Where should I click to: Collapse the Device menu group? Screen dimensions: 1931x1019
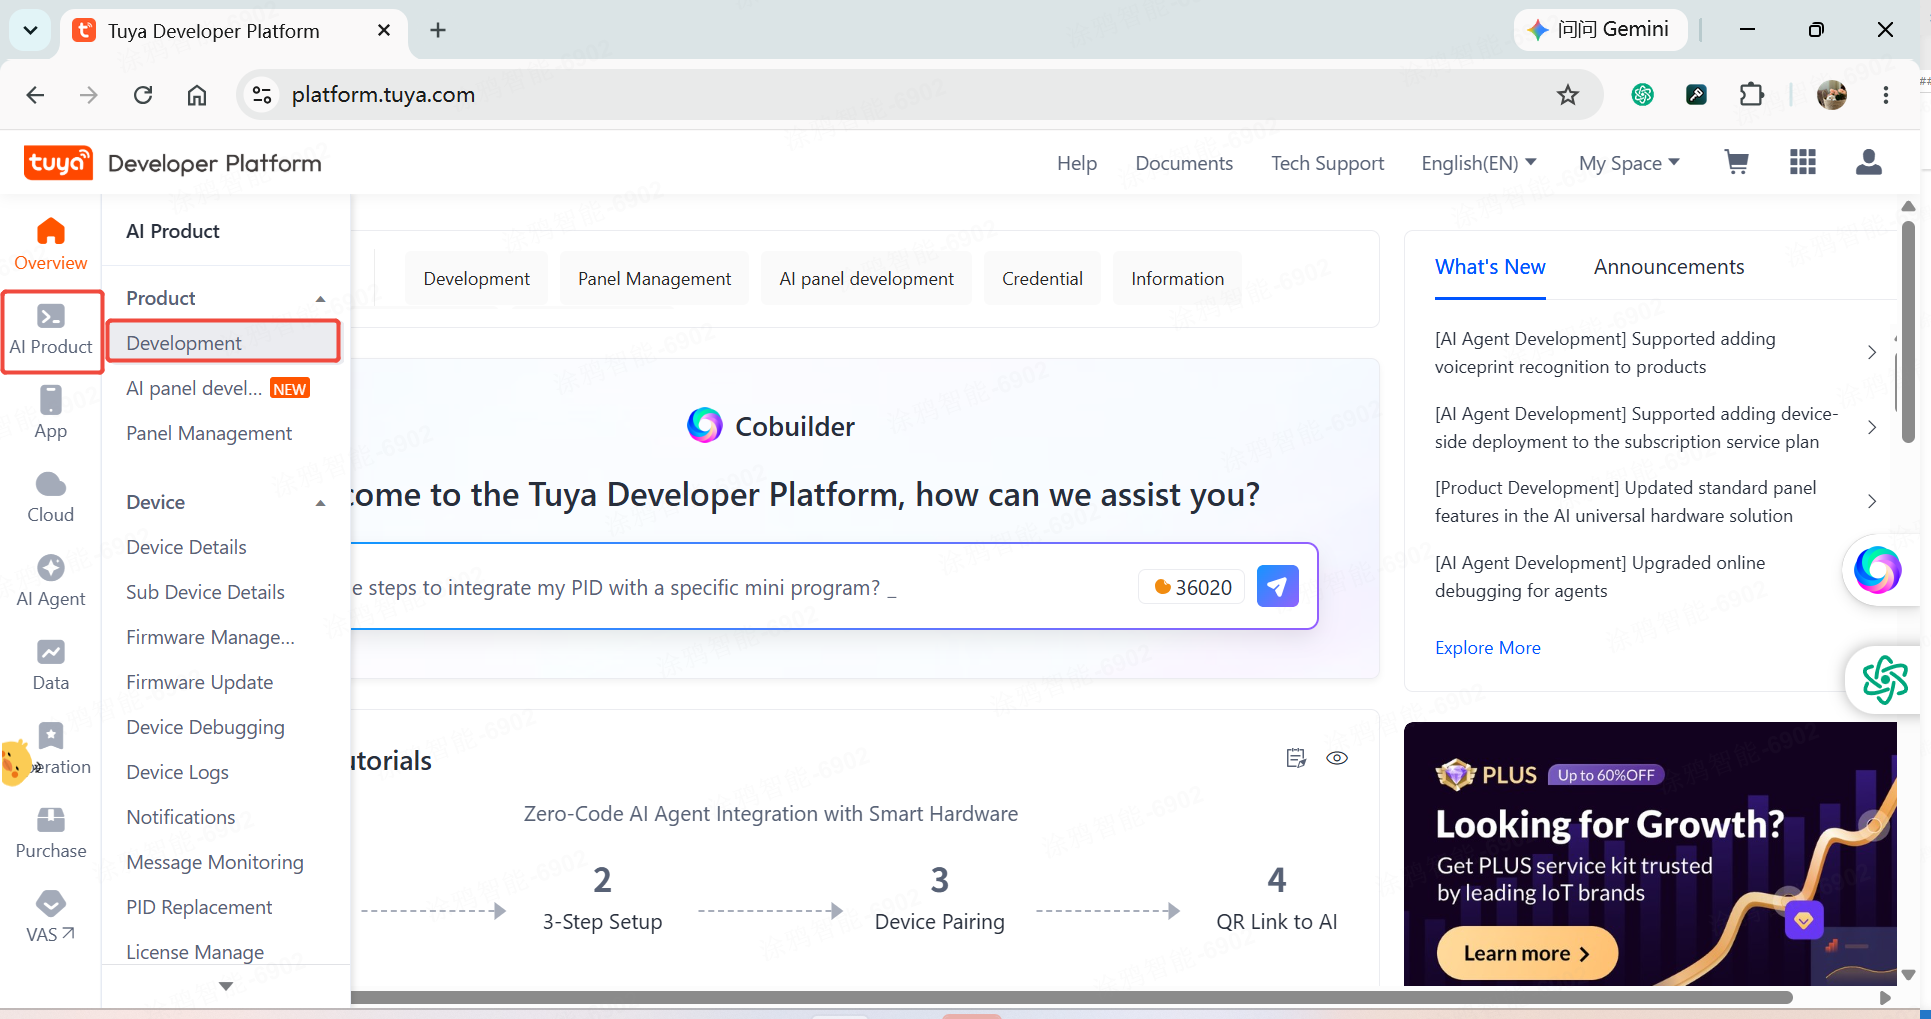click(x=320, y=502)
